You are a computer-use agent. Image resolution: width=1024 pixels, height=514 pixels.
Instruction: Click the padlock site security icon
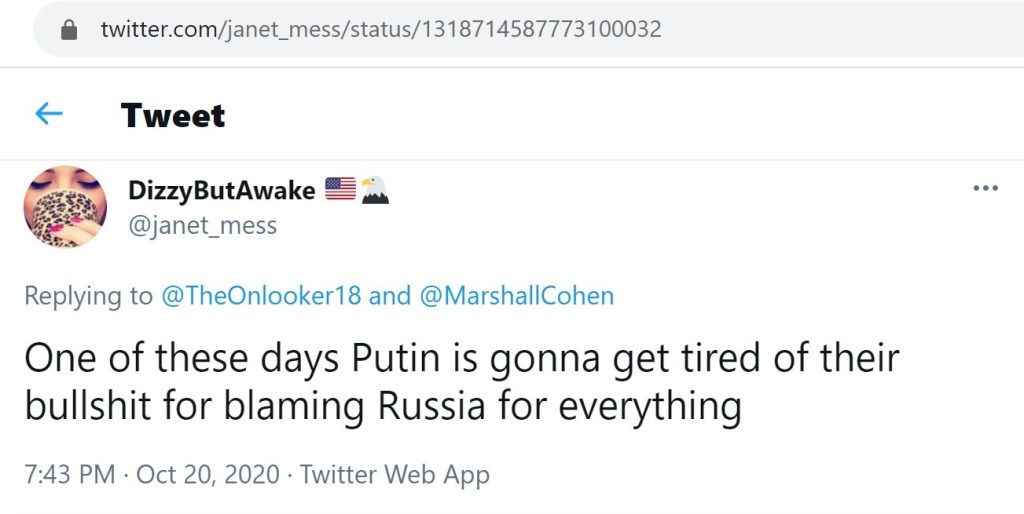(x=69, y=29)
